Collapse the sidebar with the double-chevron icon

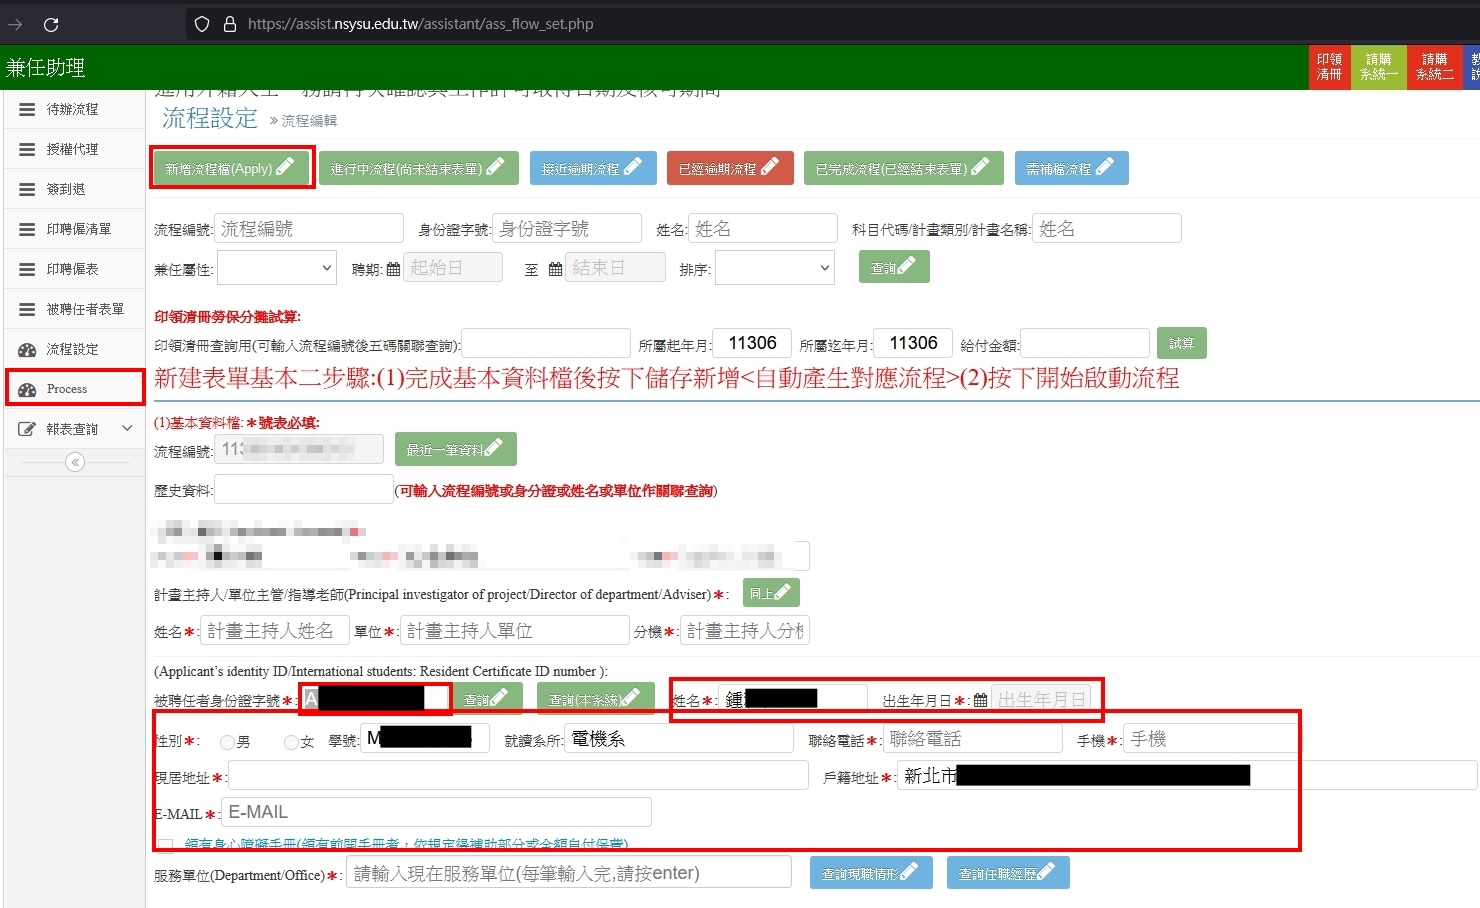pos(75,462)
